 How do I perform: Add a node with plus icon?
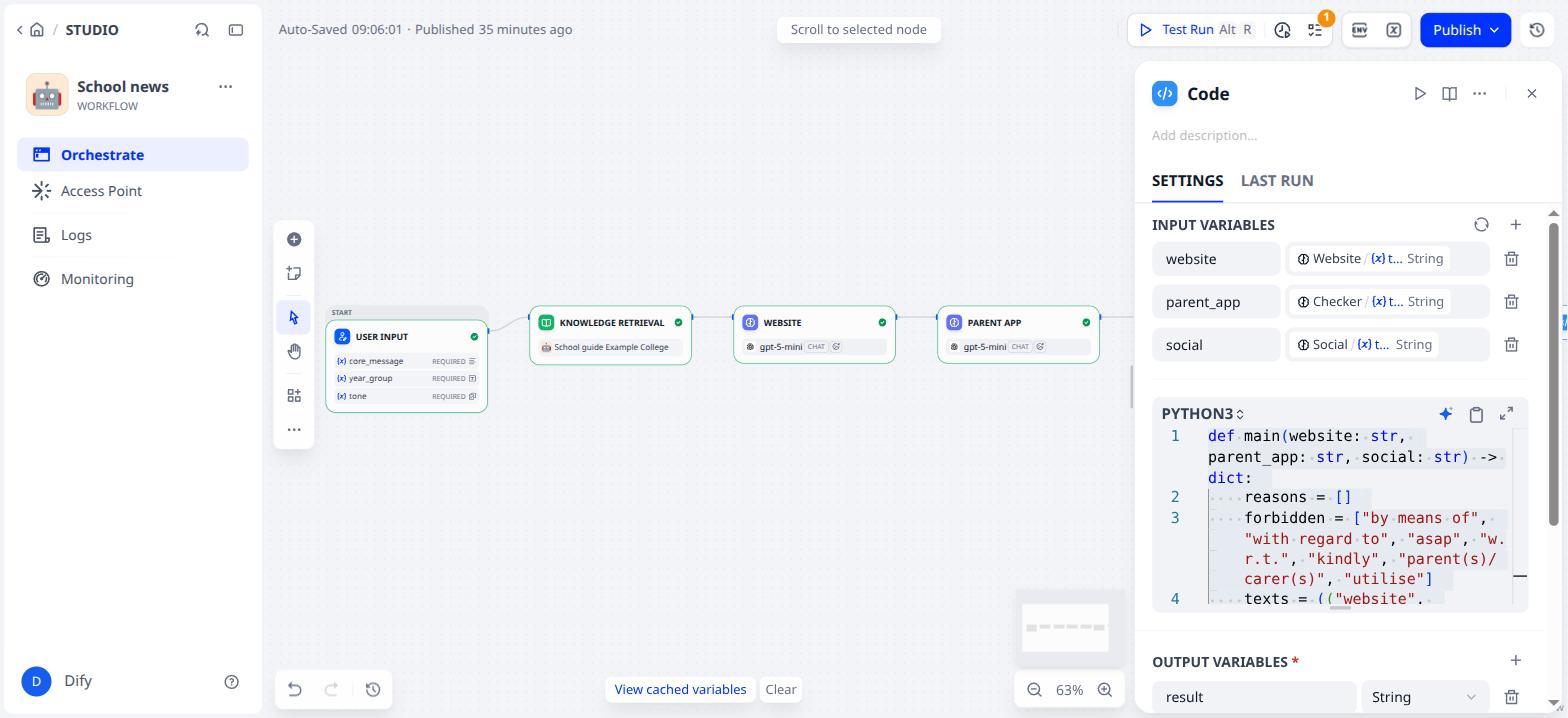[294, 239]
